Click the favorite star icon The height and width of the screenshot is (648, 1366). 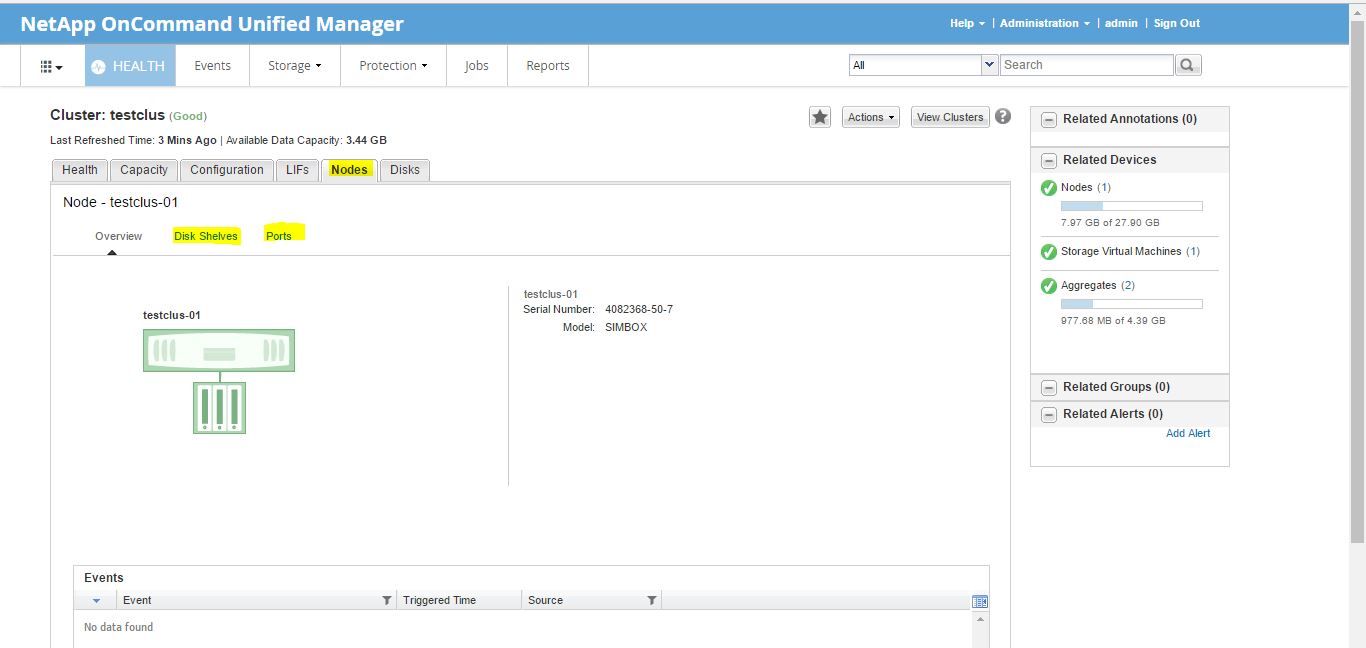pos(820,116)
